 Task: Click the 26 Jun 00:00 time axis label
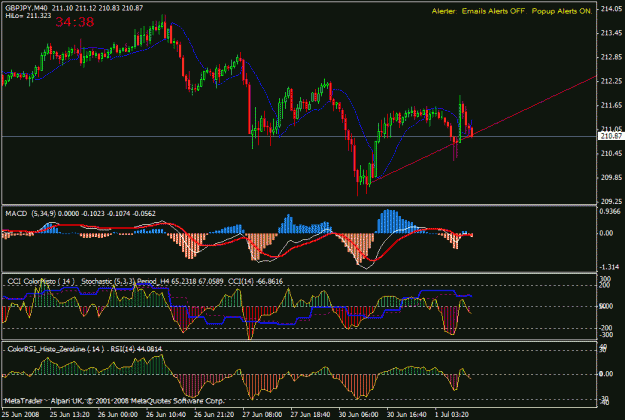pos(118,414)
